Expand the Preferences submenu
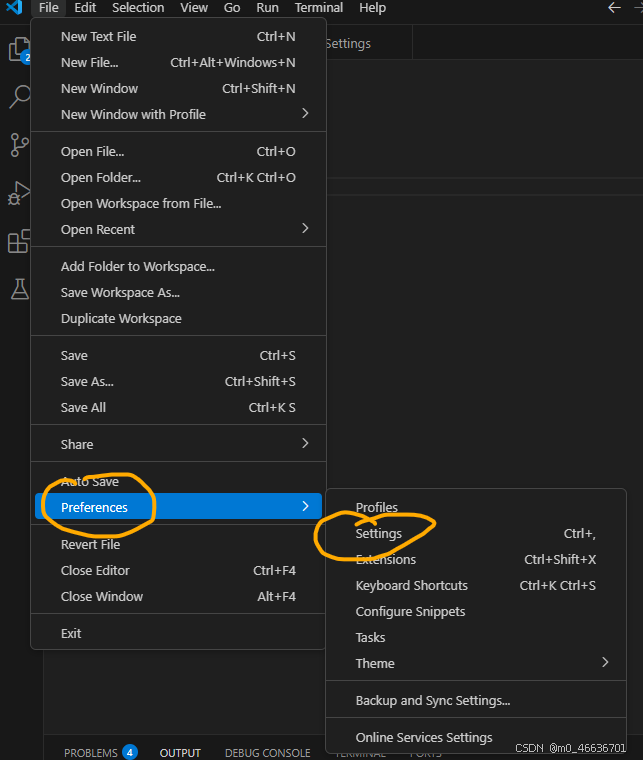The height and width of the screenshot is (760, 643). [x=178, y=507]
